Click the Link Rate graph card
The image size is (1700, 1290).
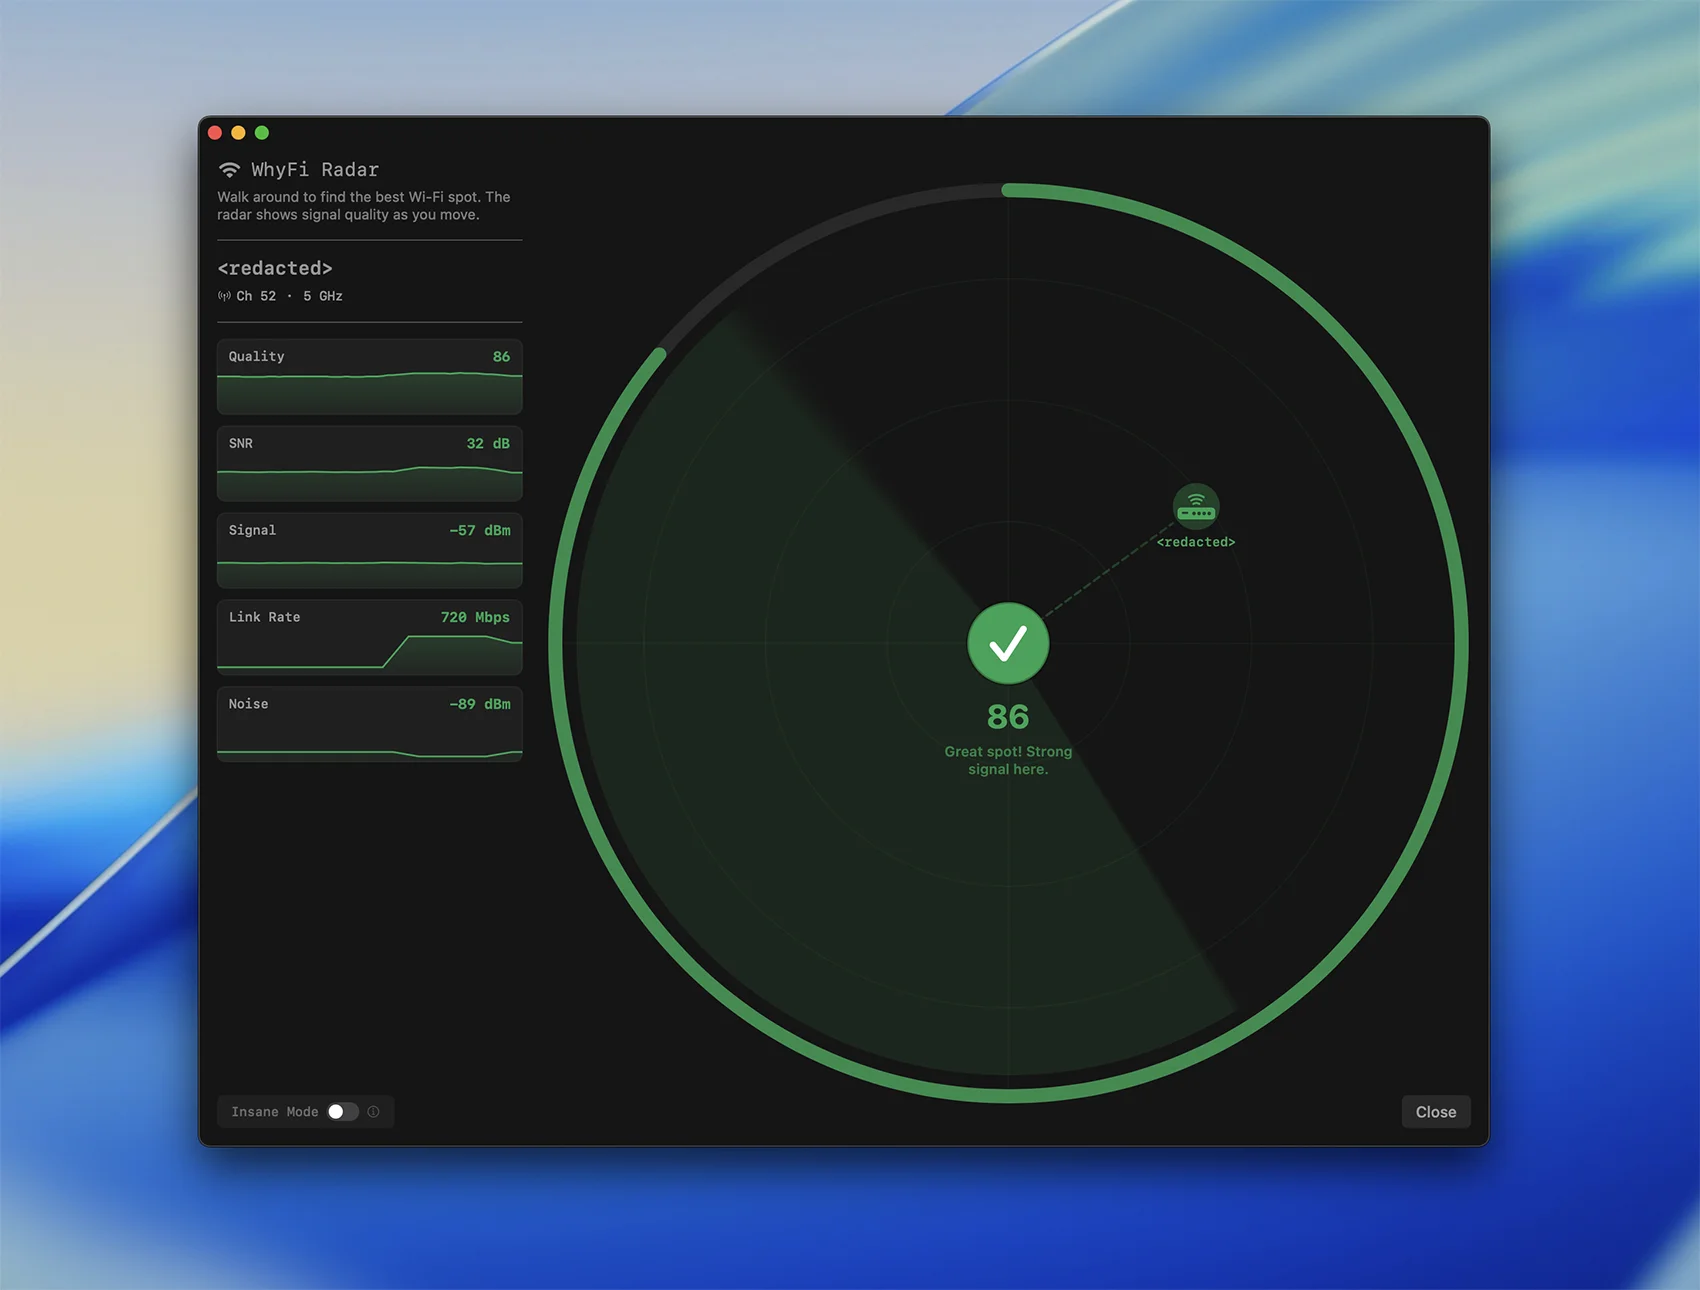(x=369, y=638)
